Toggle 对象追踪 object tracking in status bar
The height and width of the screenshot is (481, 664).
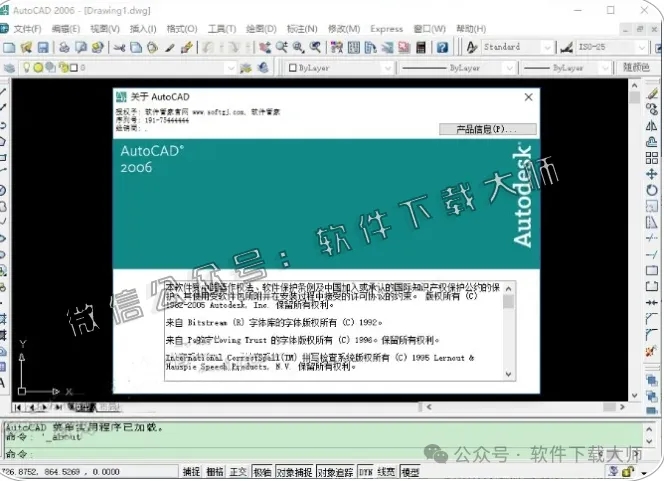335,472
